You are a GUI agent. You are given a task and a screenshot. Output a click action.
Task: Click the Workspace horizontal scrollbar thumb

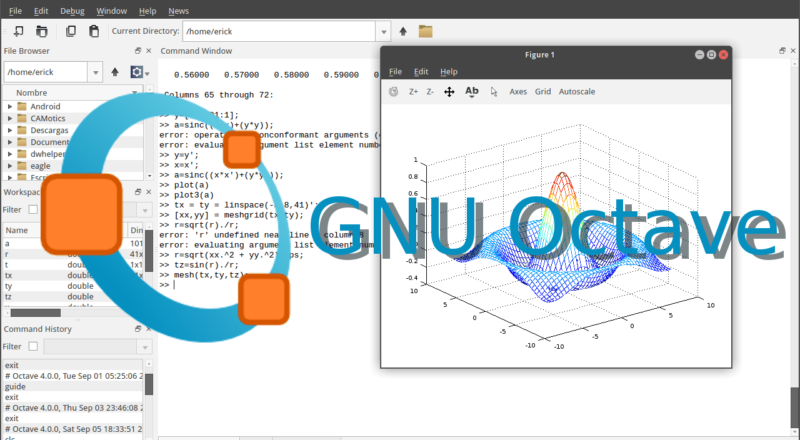tap(36, 312)
